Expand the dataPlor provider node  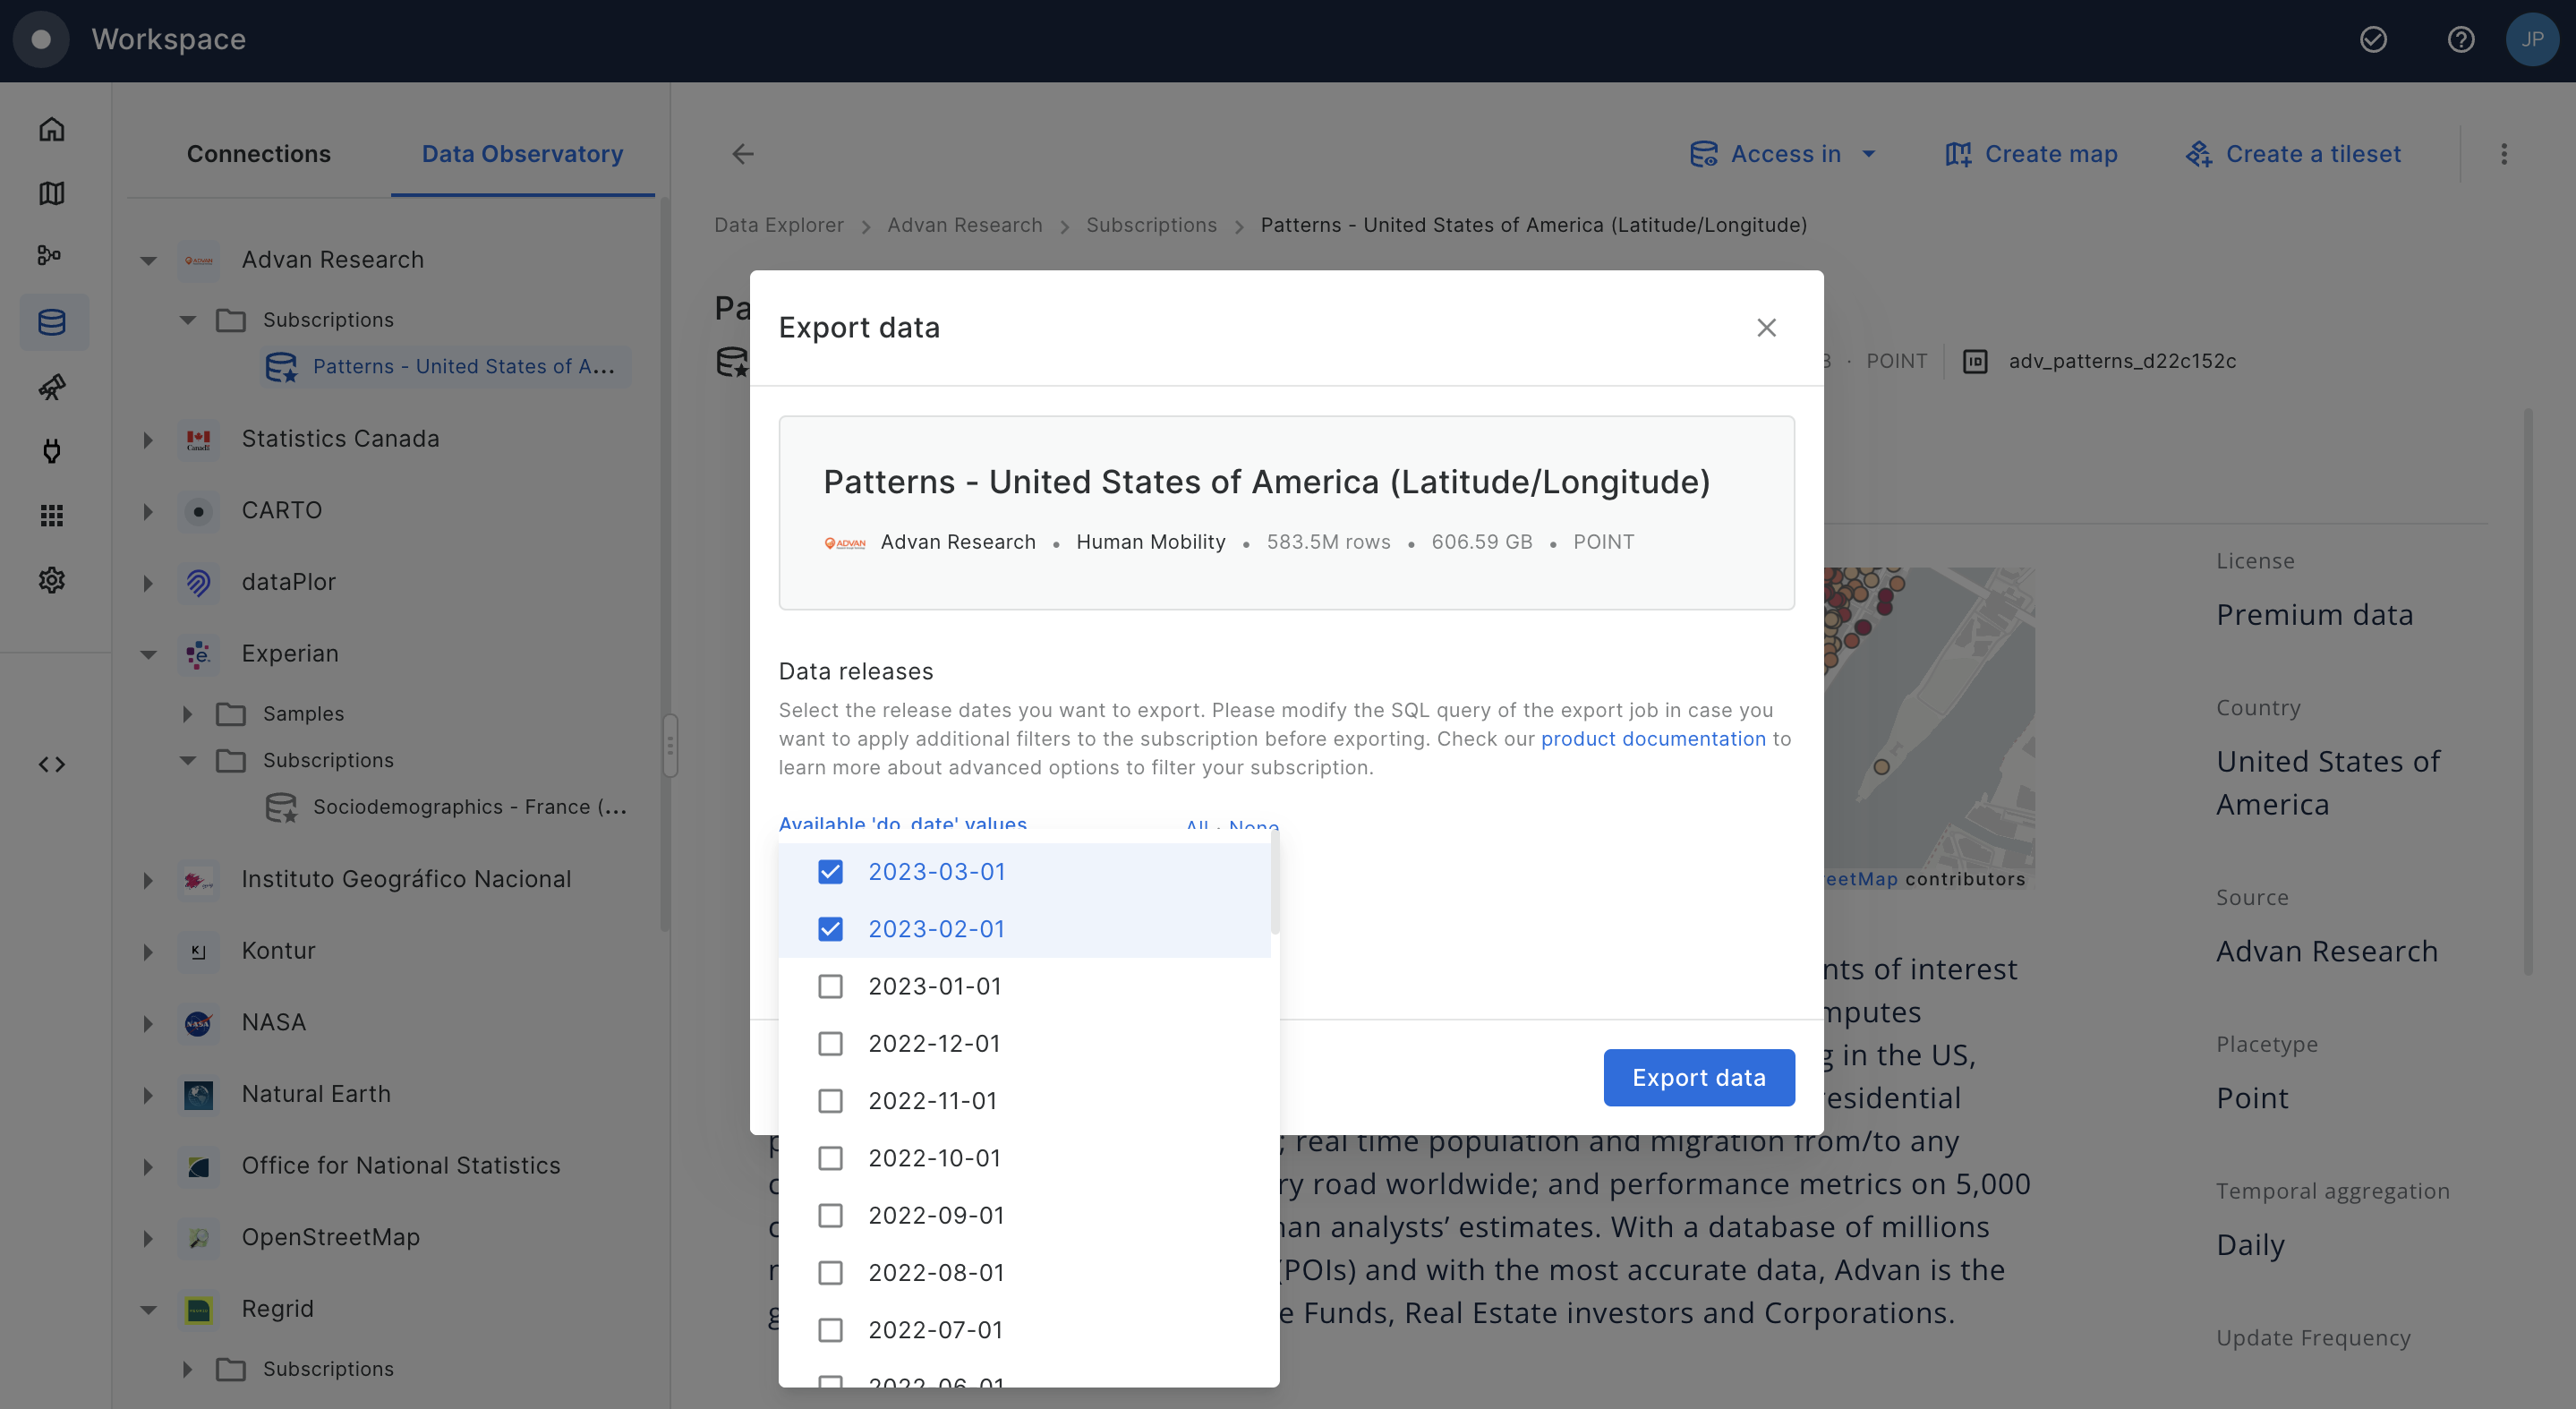148,582
